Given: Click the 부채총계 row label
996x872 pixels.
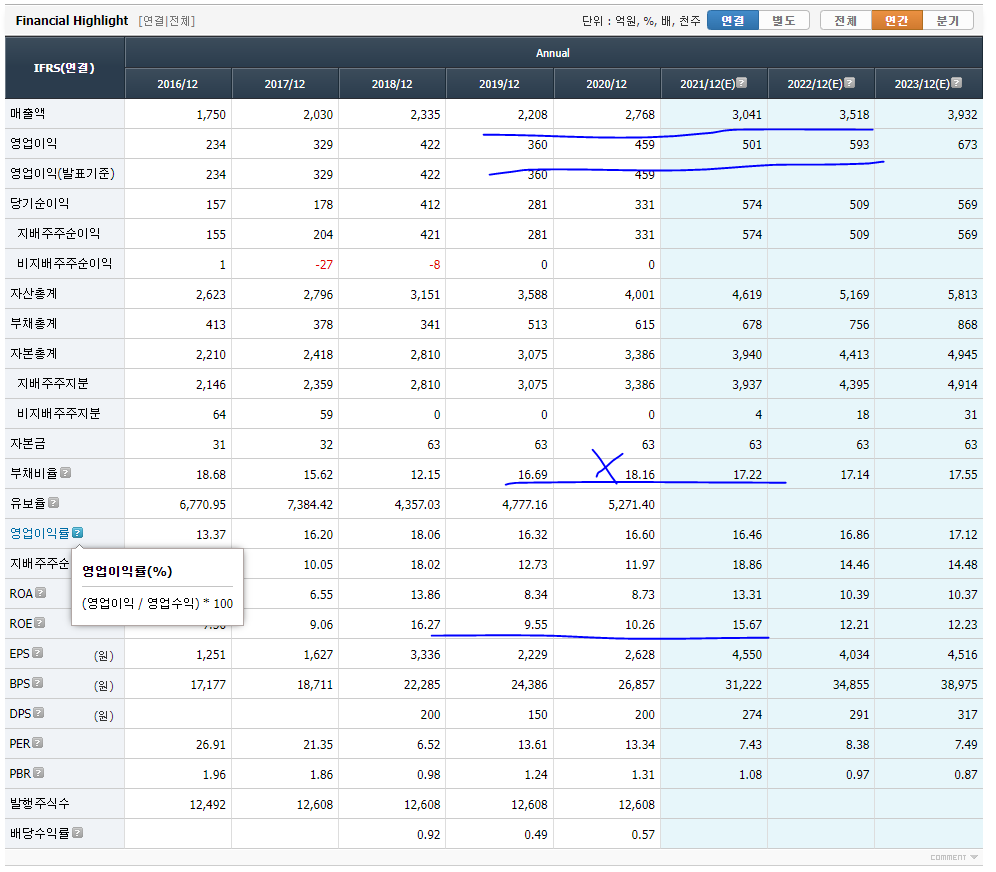Looking at the screenshot, I should [x=34, y=323].
